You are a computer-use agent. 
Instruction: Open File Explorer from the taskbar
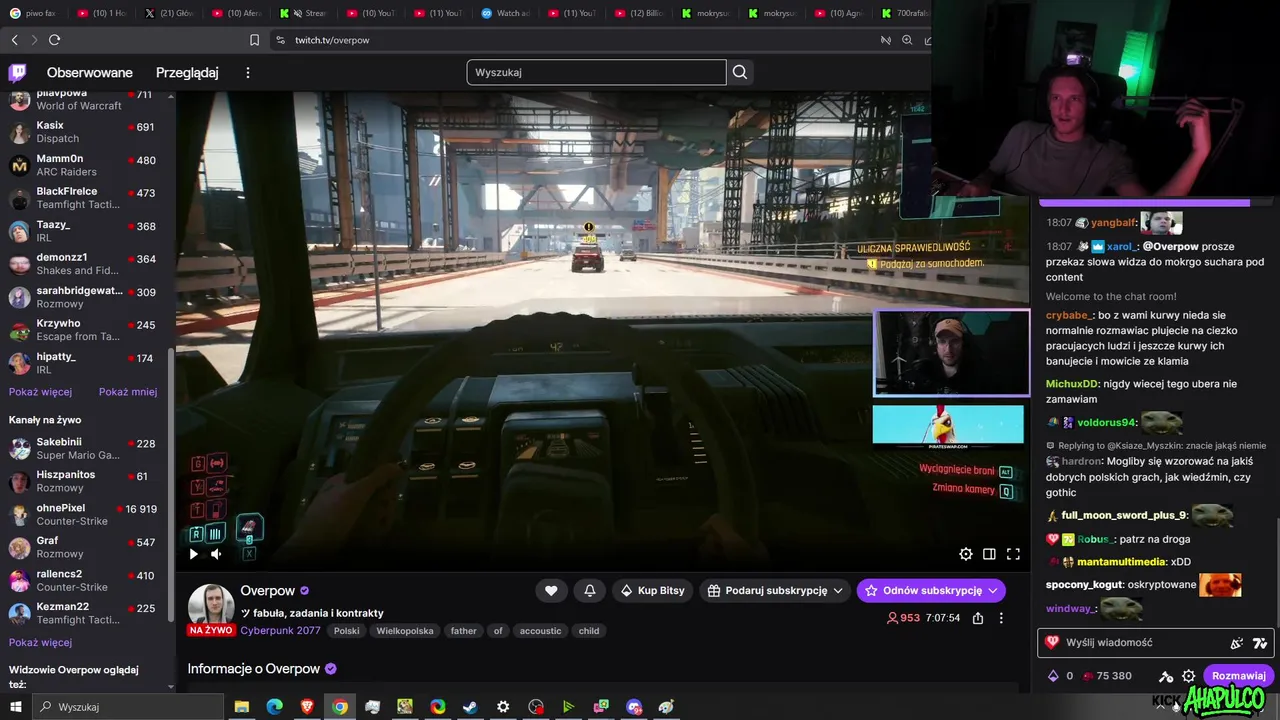point(242,707)
